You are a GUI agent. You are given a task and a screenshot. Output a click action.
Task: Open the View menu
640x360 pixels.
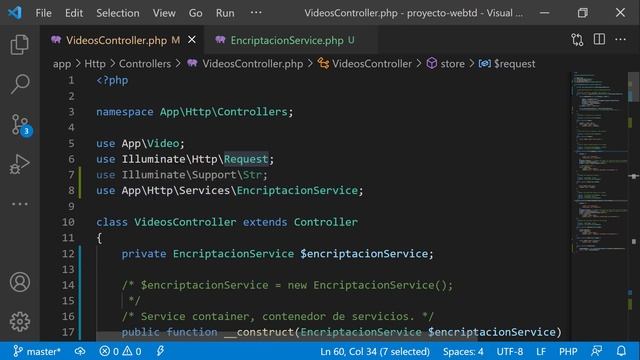coord(164,13)
